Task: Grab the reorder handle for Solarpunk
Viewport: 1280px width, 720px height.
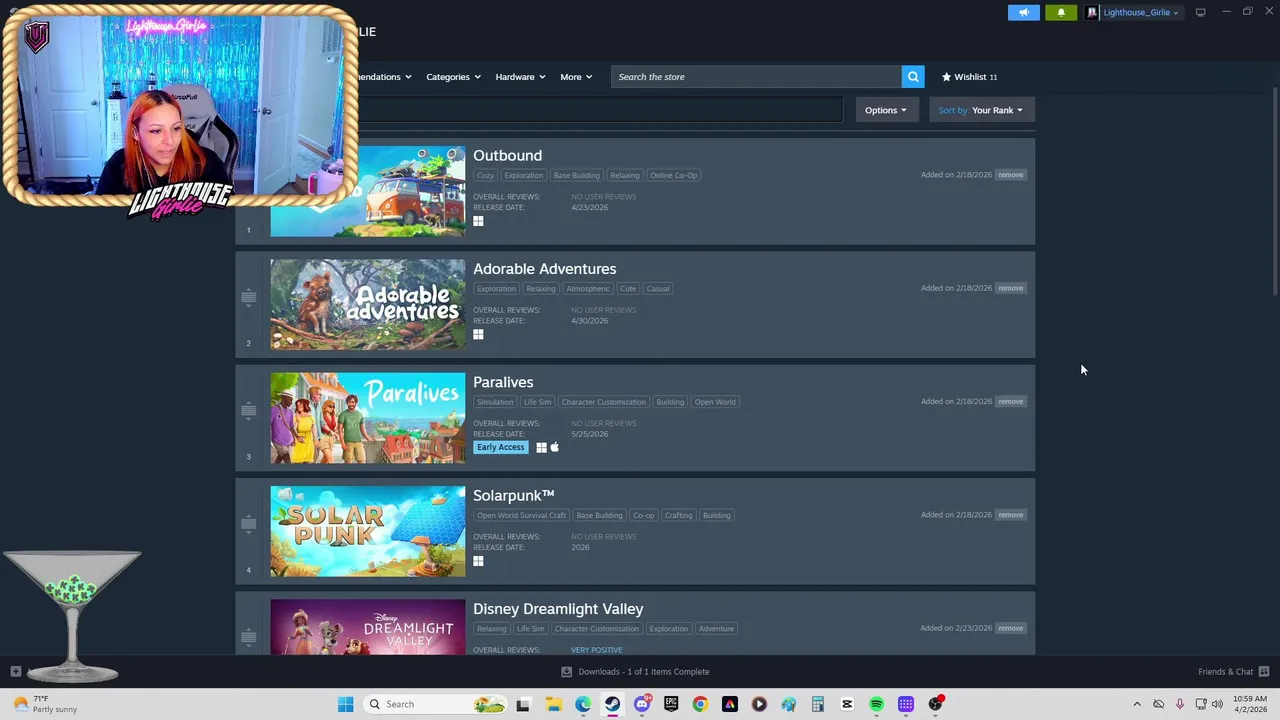Action: (x=248, y=523)
